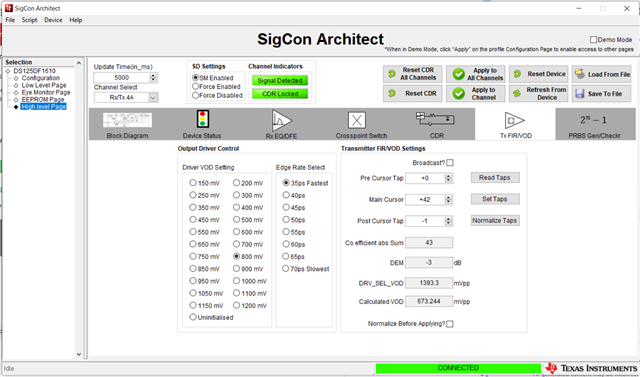Click Main Cursor stepper arrows

pos(449,200)
